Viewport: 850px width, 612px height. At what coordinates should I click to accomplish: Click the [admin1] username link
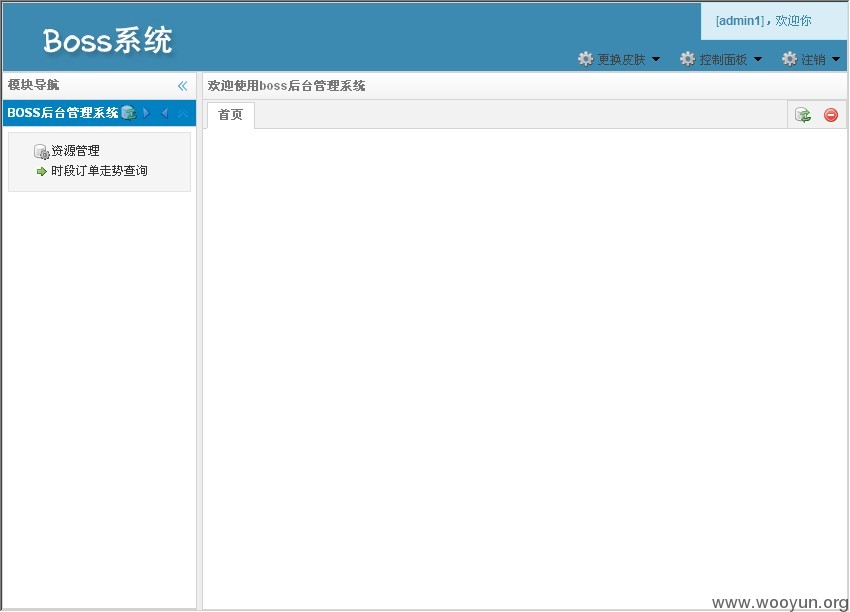click(x=740, y=21)
